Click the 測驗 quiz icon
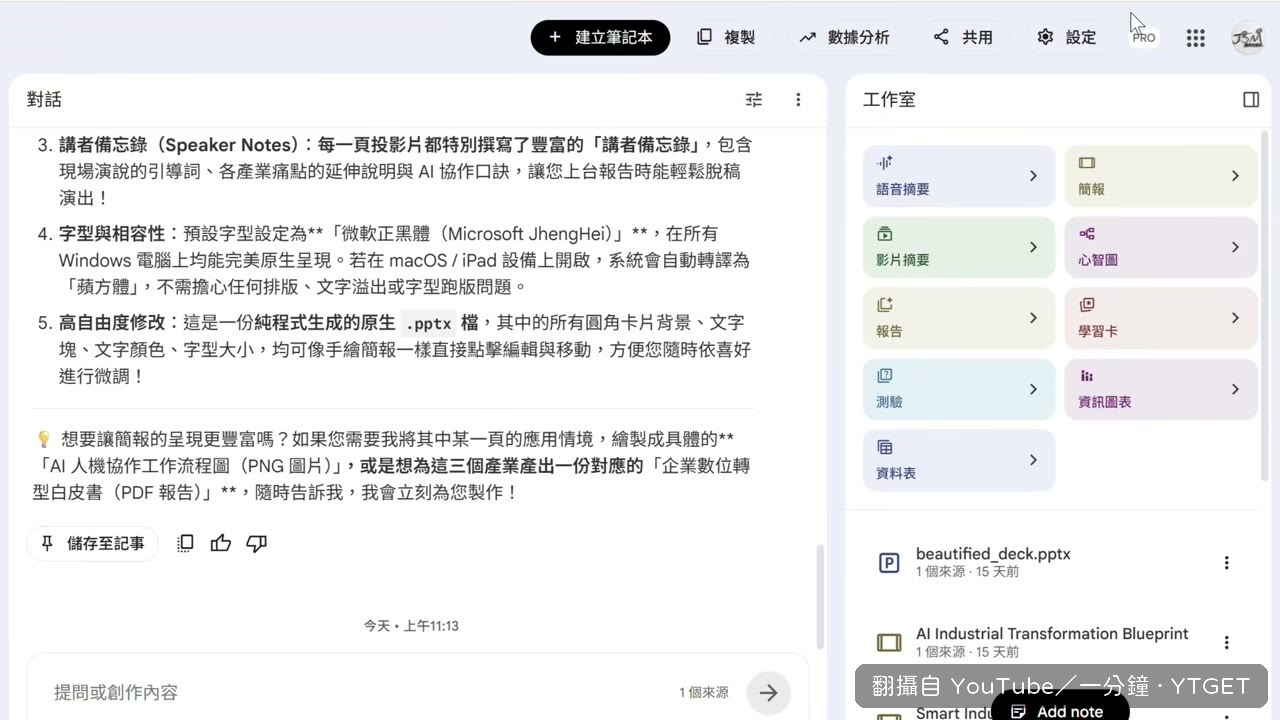 point(884,376)
